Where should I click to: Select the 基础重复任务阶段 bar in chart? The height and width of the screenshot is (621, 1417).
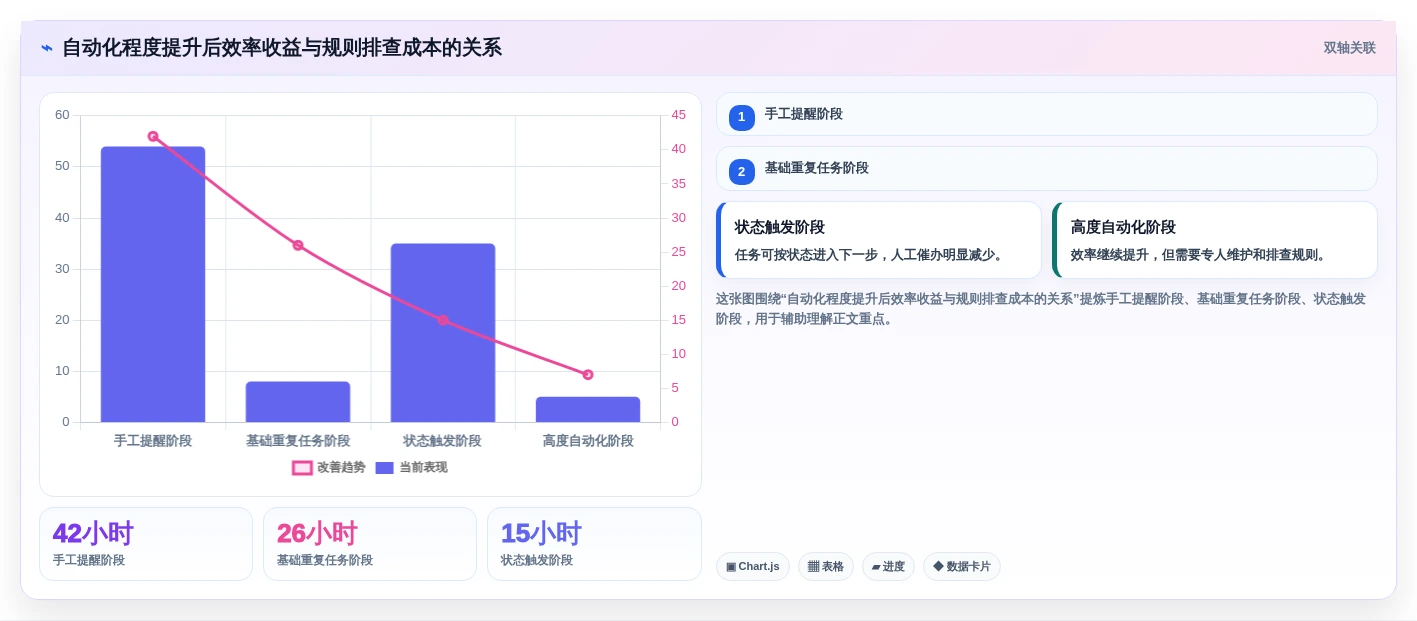coord(298,402)
